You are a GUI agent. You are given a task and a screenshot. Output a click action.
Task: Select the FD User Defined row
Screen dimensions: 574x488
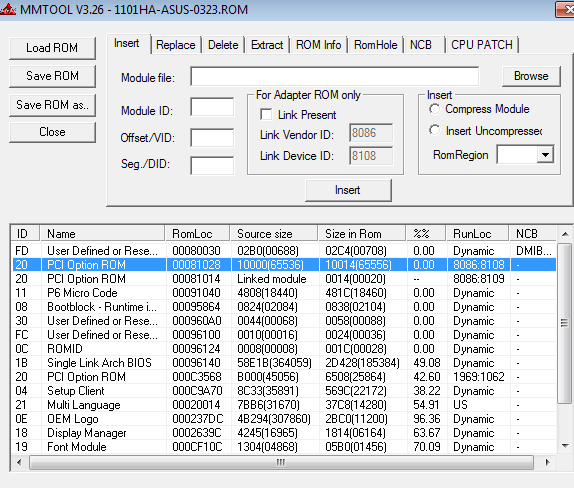(x=284, y=251)
